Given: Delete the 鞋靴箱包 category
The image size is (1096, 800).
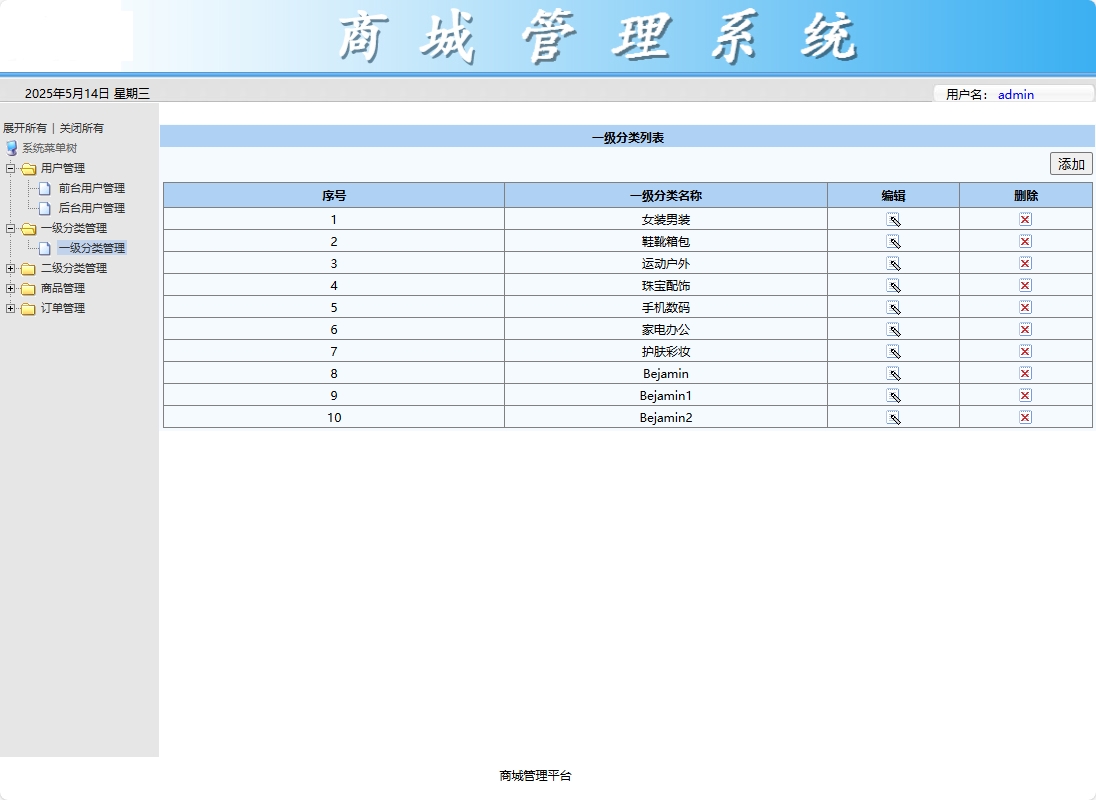Looking at the screenshot, I should click(x=1024, y=241).
